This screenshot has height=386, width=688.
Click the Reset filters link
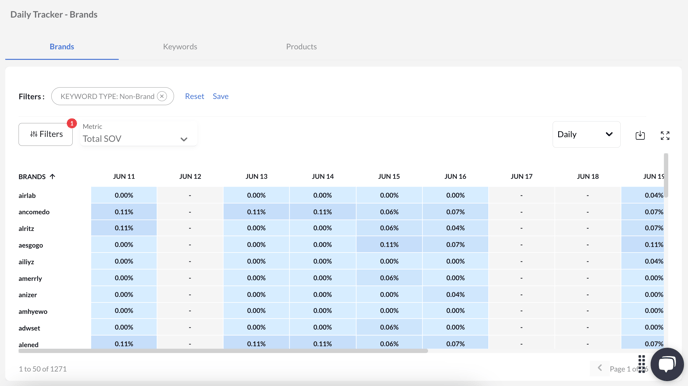(x=194, y=96)
